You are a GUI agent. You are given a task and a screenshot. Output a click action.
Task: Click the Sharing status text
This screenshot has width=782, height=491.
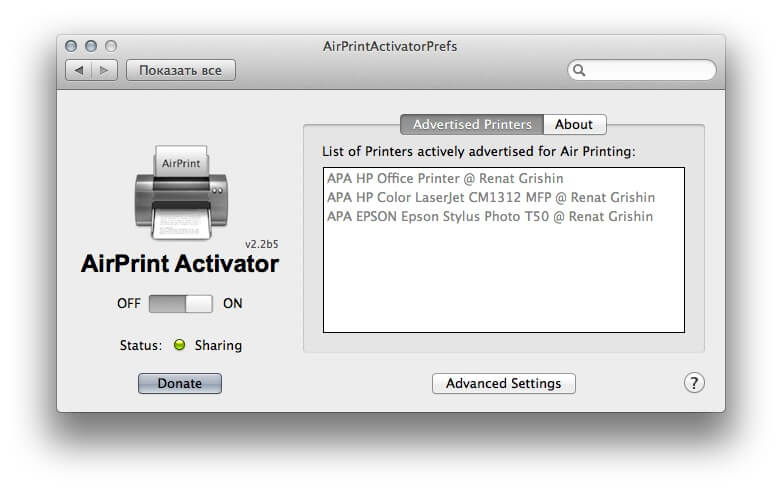pyautogui.click(x=218, y=345)
